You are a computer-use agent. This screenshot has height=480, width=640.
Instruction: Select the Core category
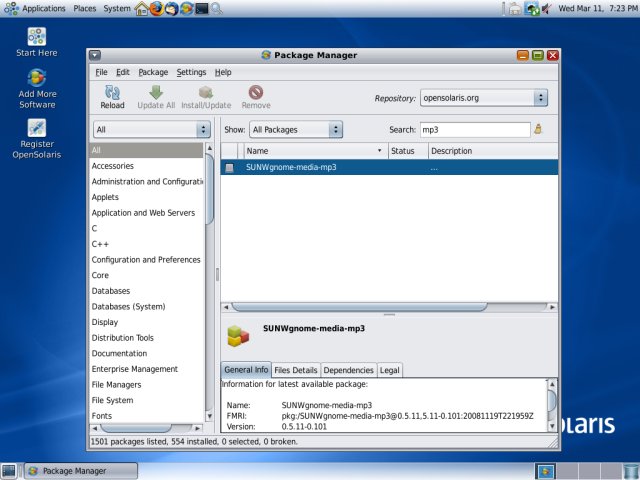click(x=146, y=275)
